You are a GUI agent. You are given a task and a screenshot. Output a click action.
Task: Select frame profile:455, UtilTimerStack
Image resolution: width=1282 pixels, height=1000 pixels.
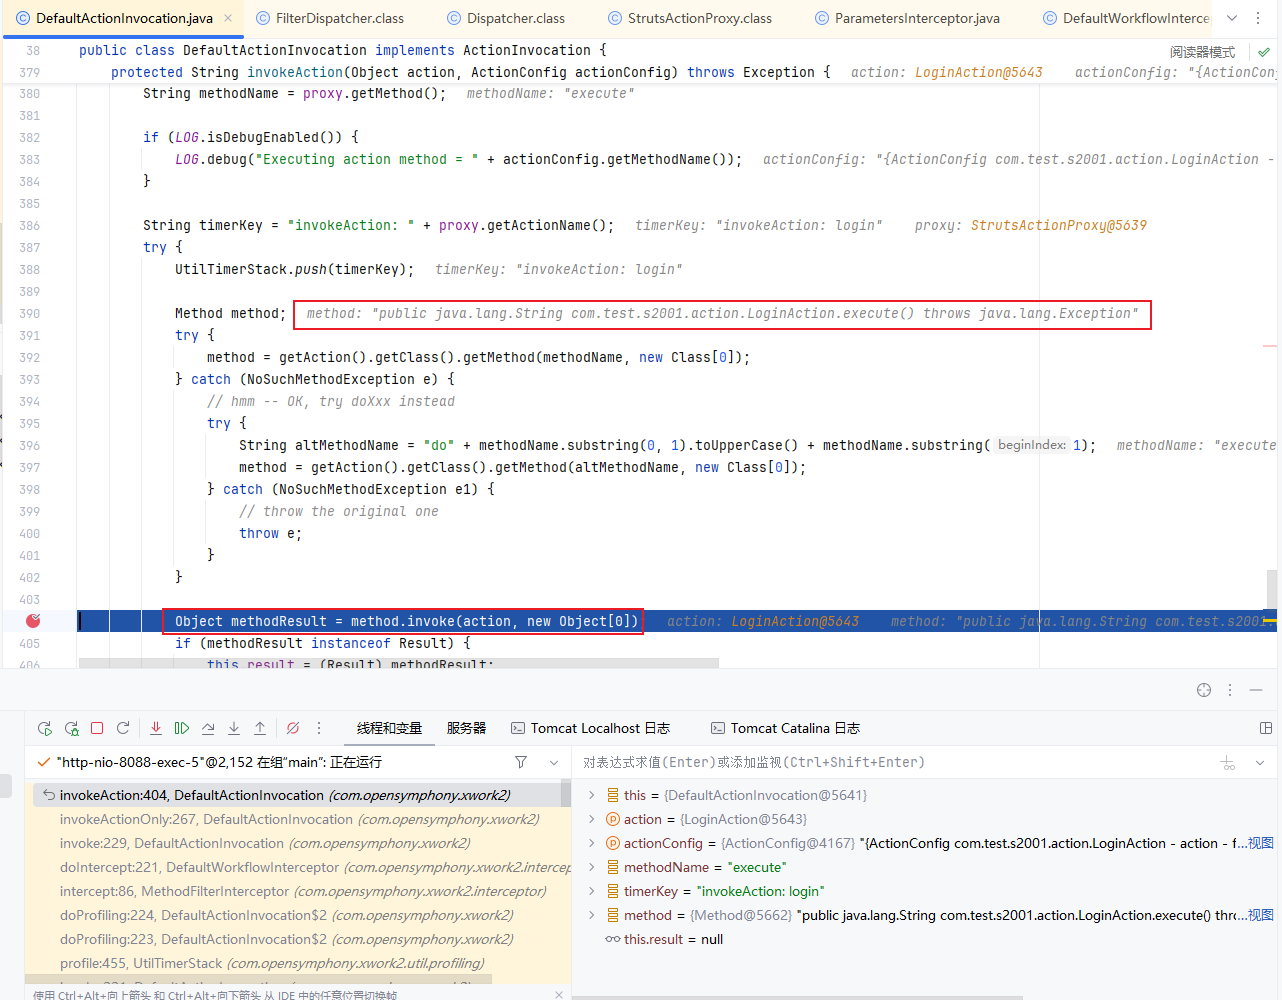298,963
